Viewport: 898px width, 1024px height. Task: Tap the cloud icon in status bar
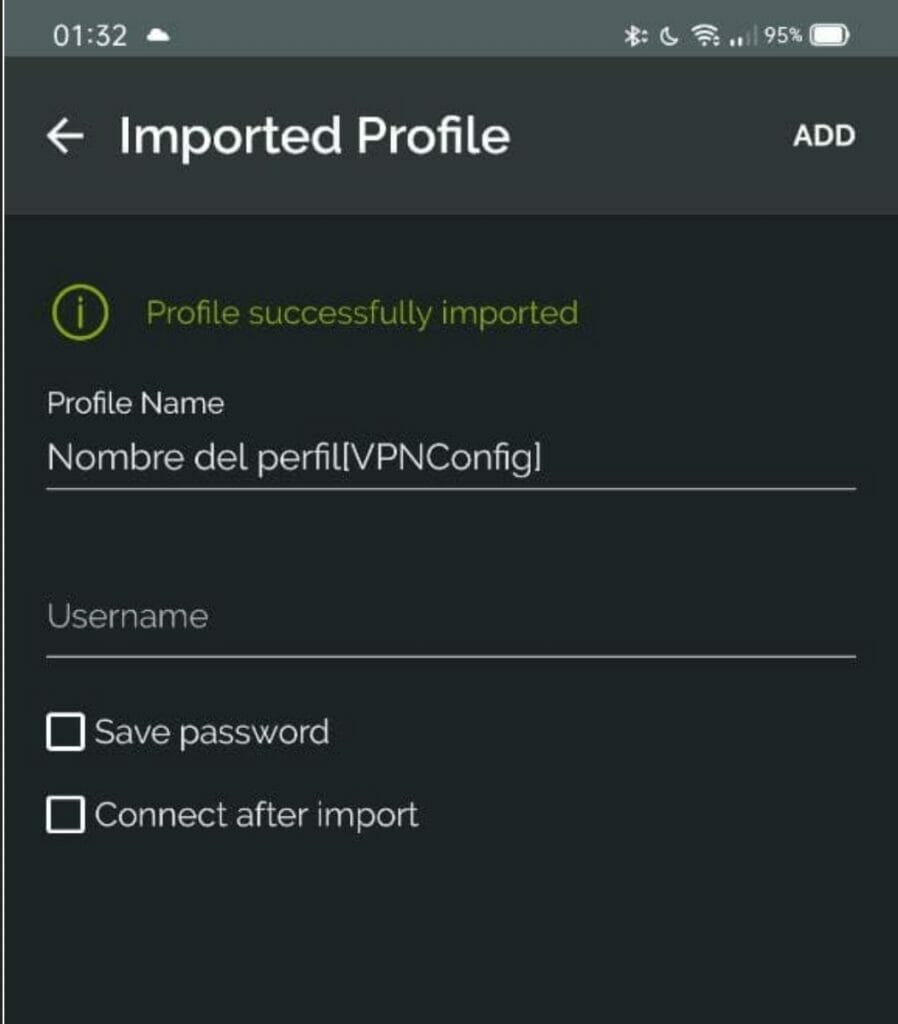[x=158, y=35]
